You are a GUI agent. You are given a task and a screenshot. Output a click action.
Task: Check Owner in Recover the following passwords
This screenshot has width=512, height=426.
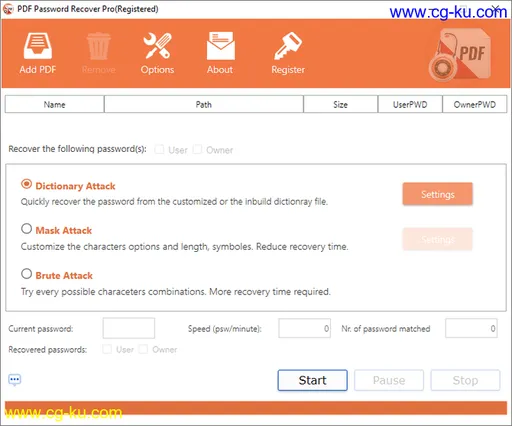tap(197, 149)
